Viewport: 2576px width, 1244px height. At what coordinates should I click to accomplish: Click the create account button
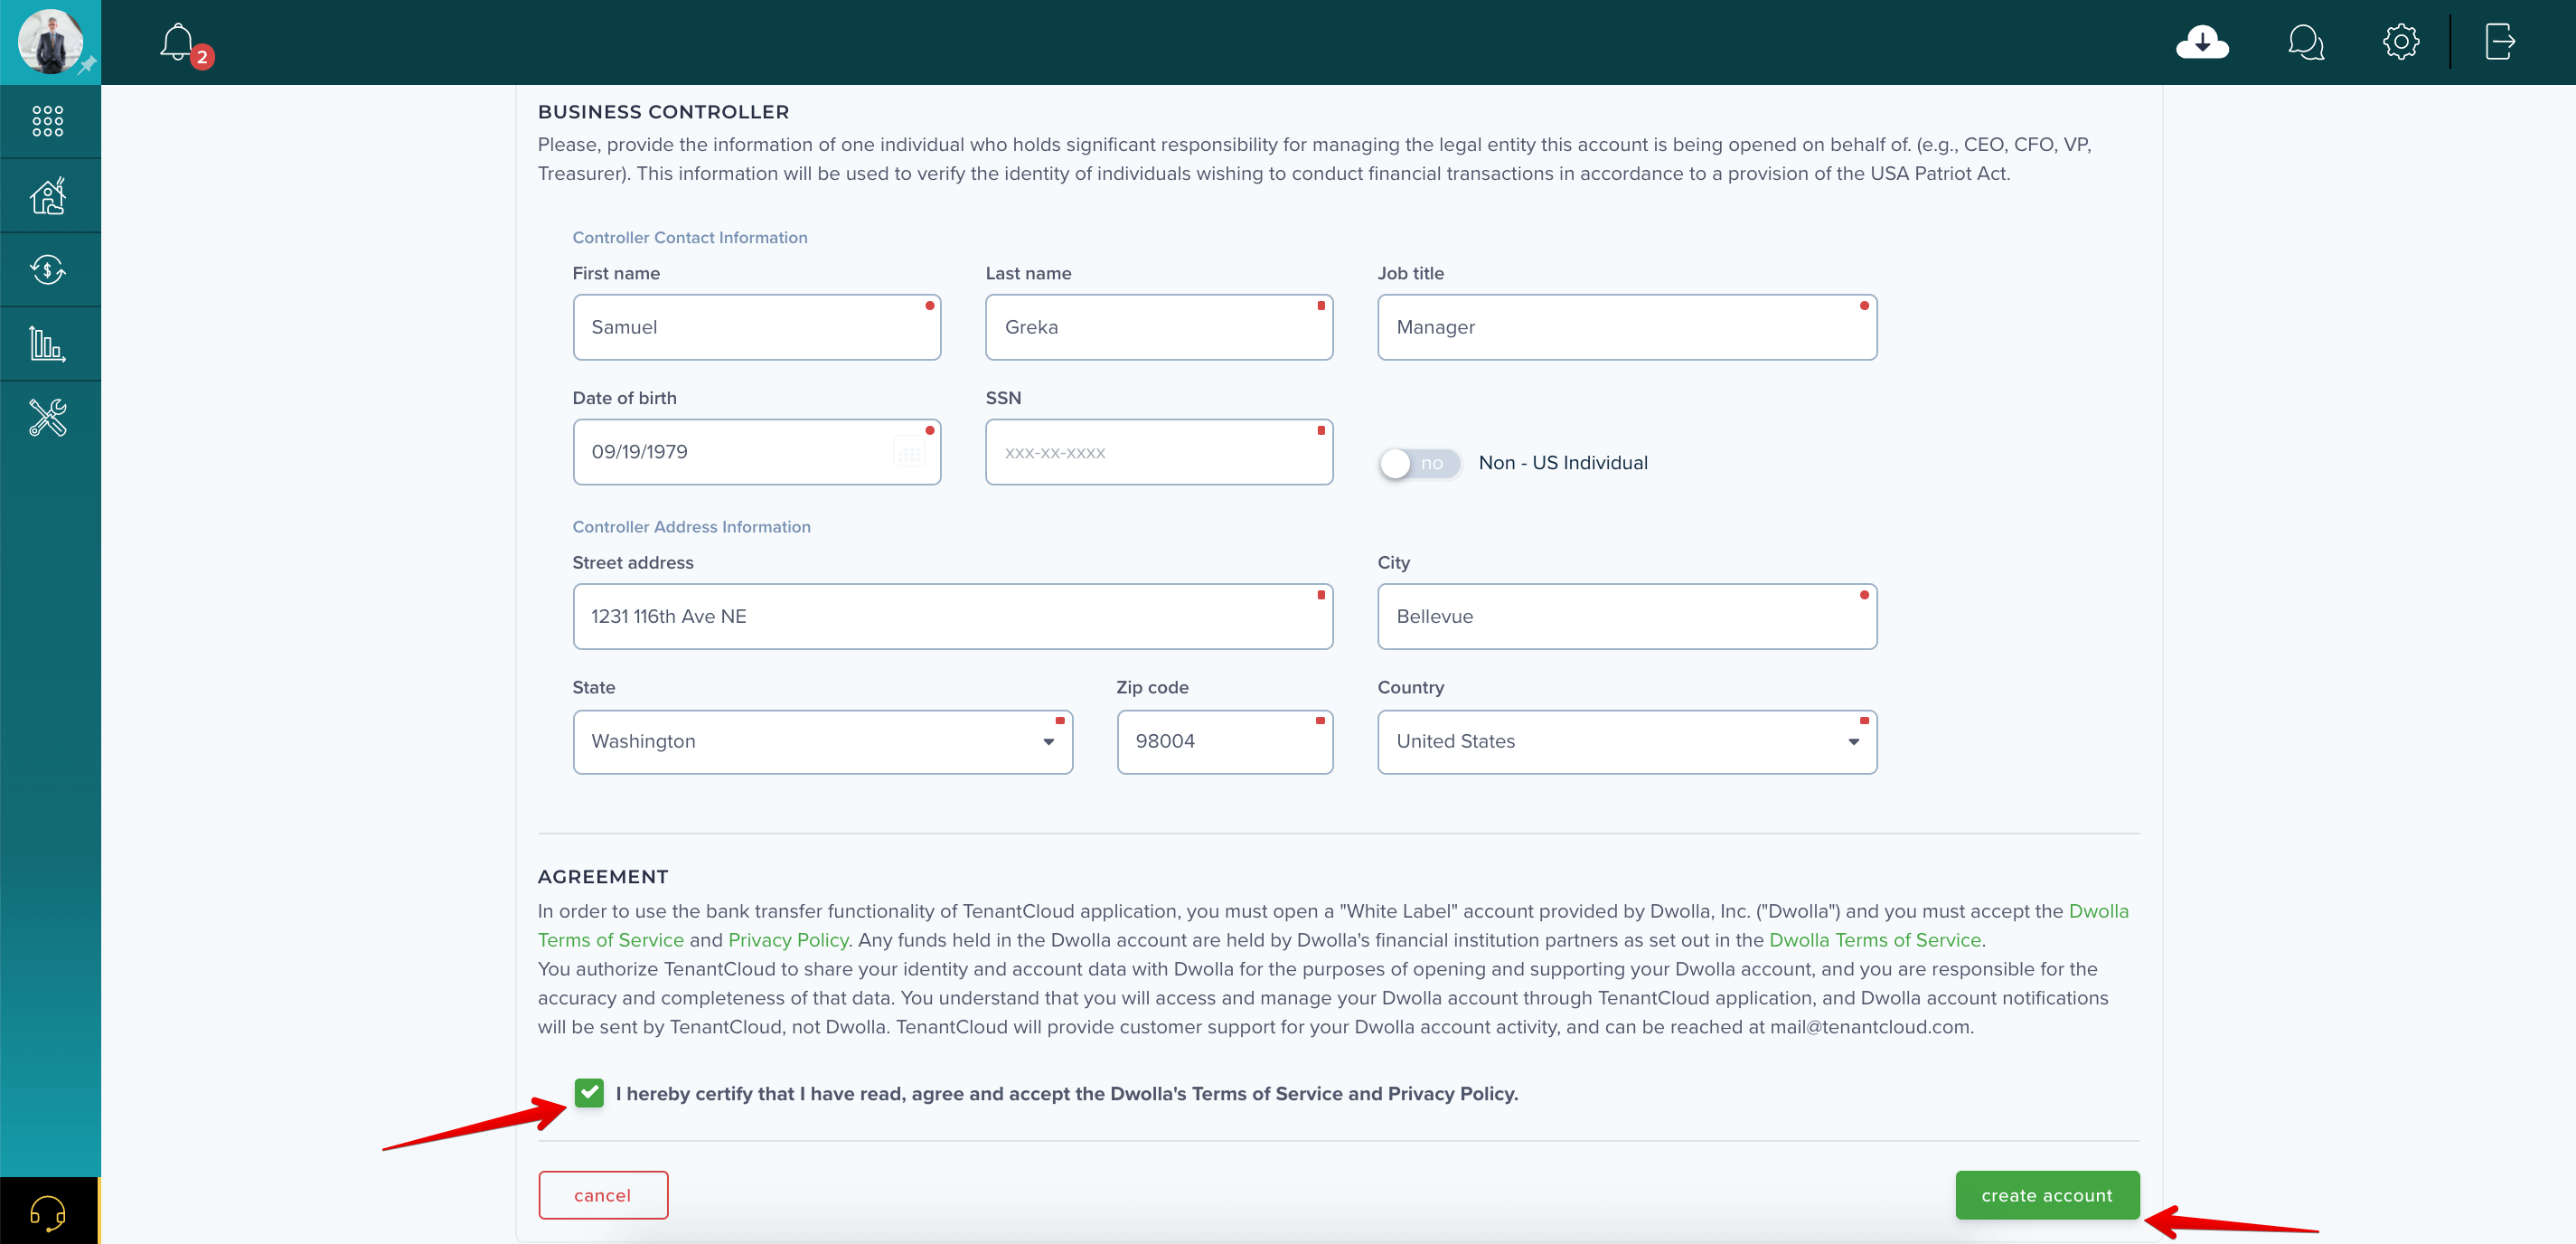coord(2047,1195)
